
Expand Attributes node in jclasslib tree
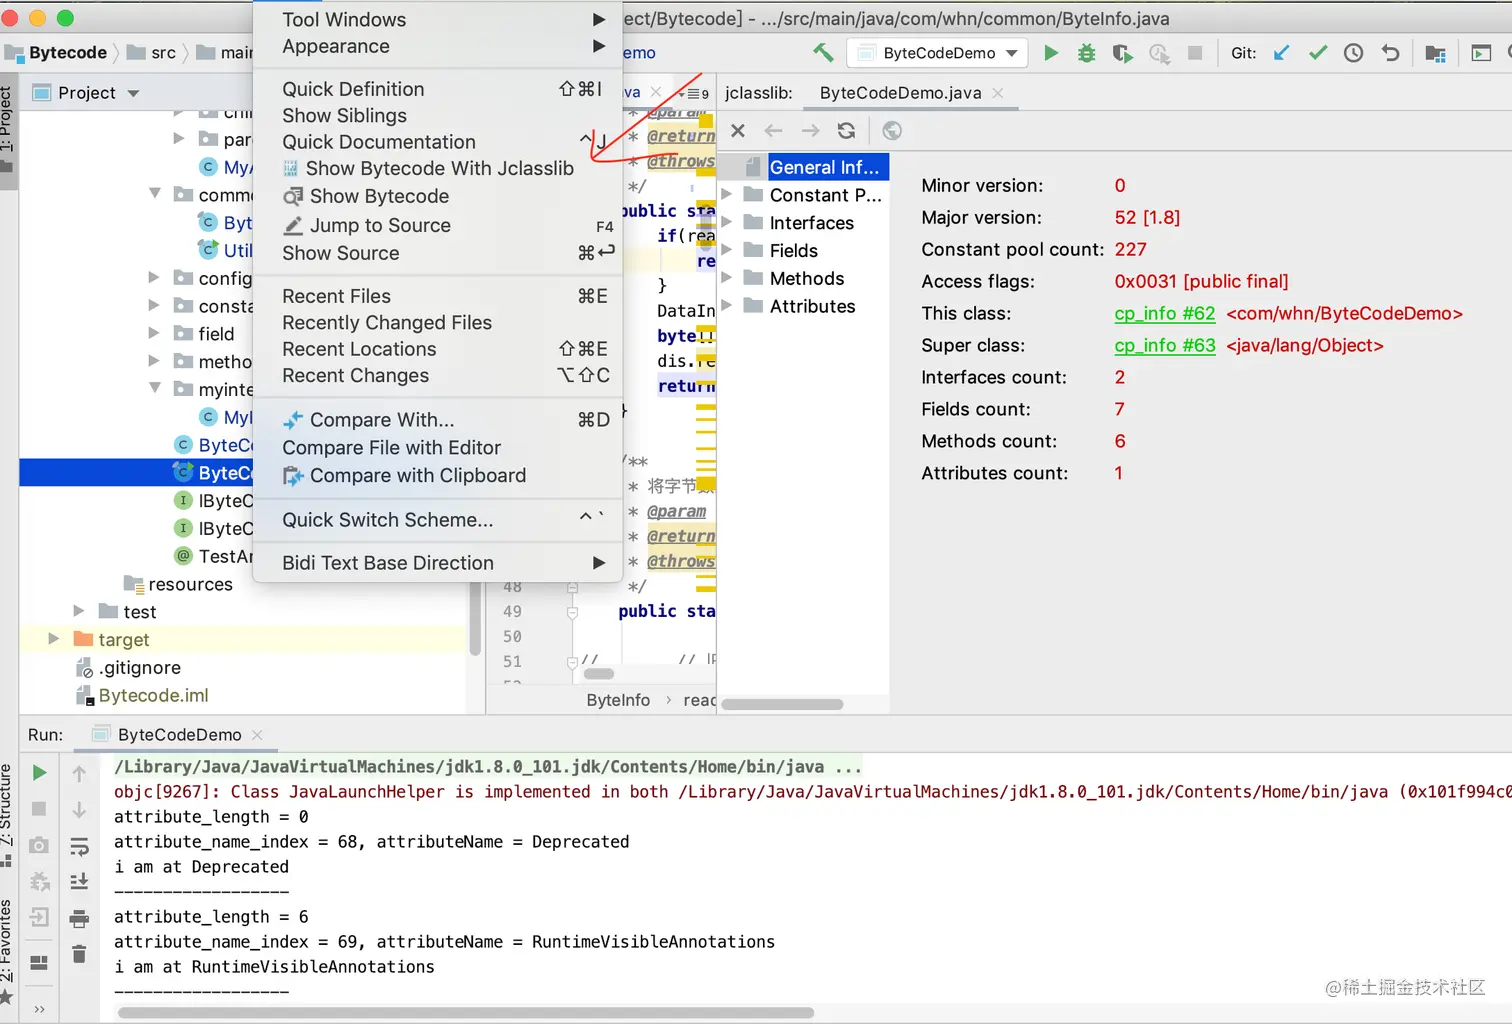click(727, 306)
